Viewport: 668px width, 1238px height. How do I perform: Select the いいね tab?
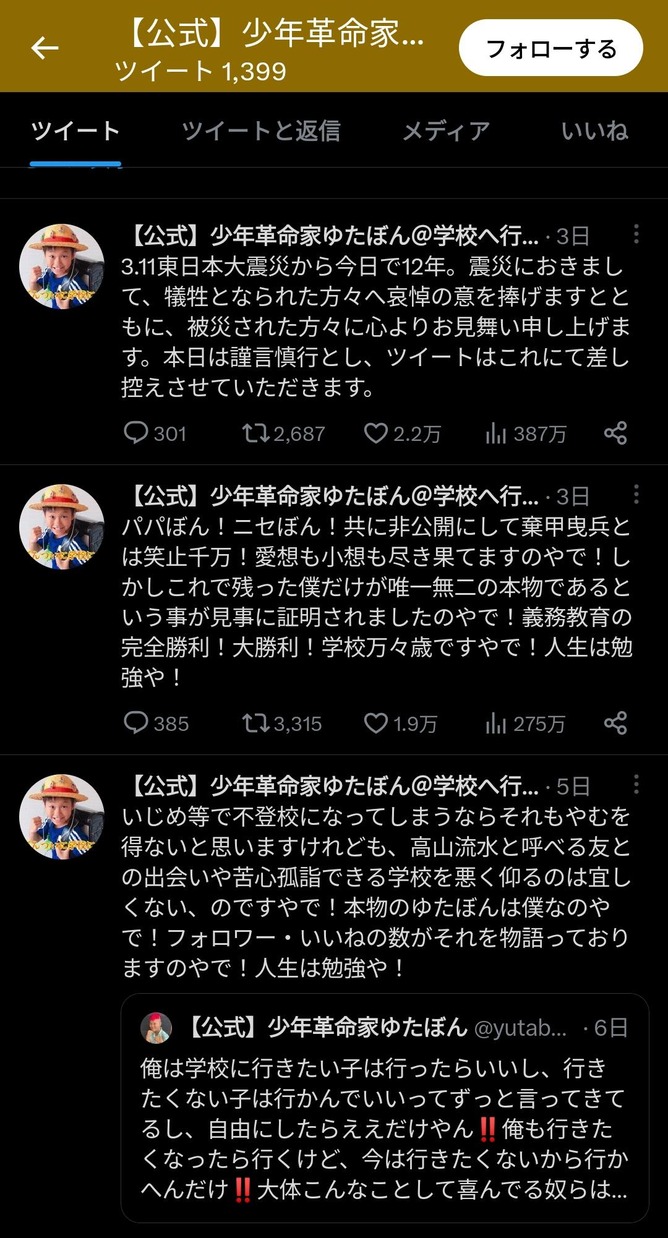click(x=594, y=130)
